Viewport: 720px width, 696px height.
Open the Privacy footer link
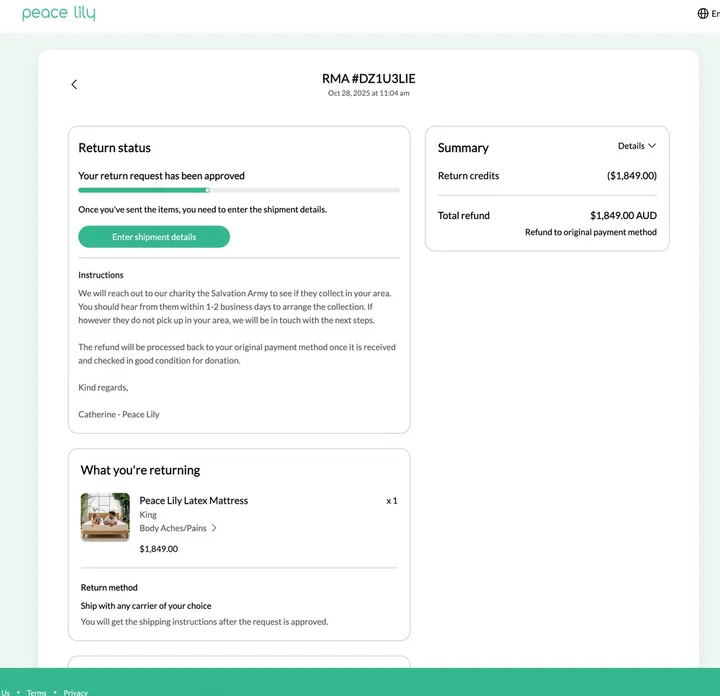[75, 692]
